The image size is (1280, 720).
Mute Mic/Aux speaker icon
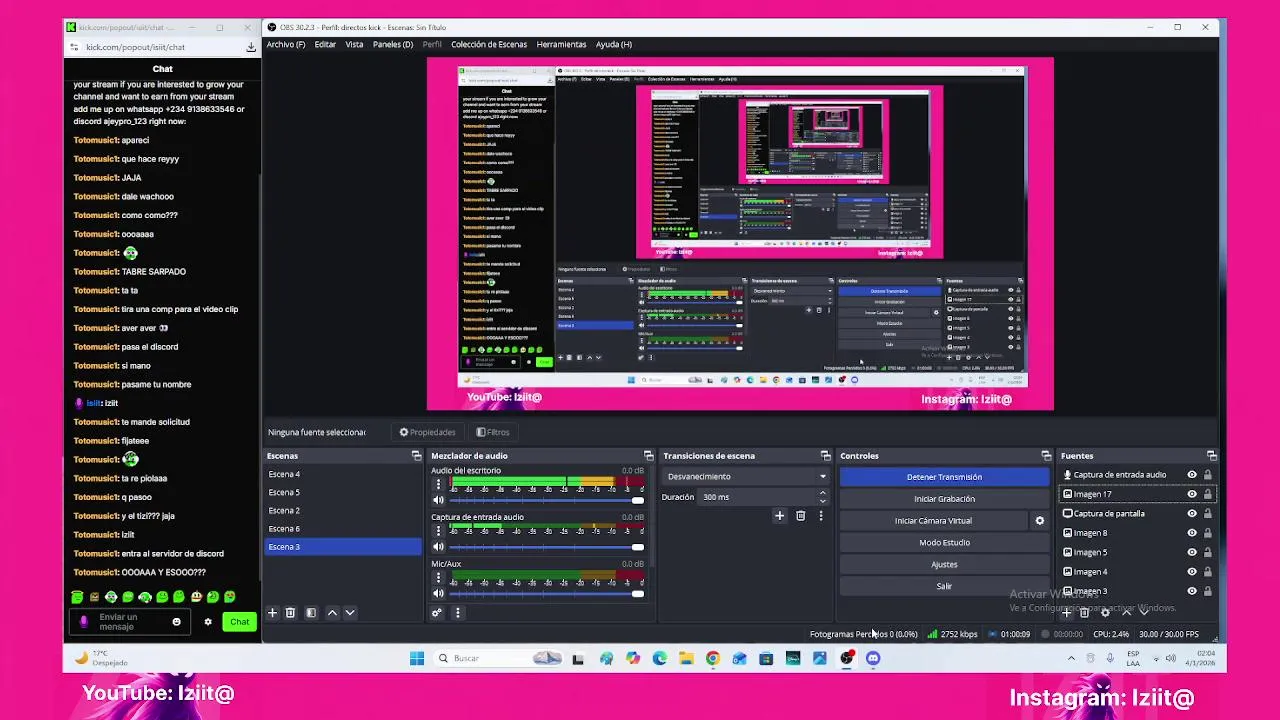pos(437,594)
